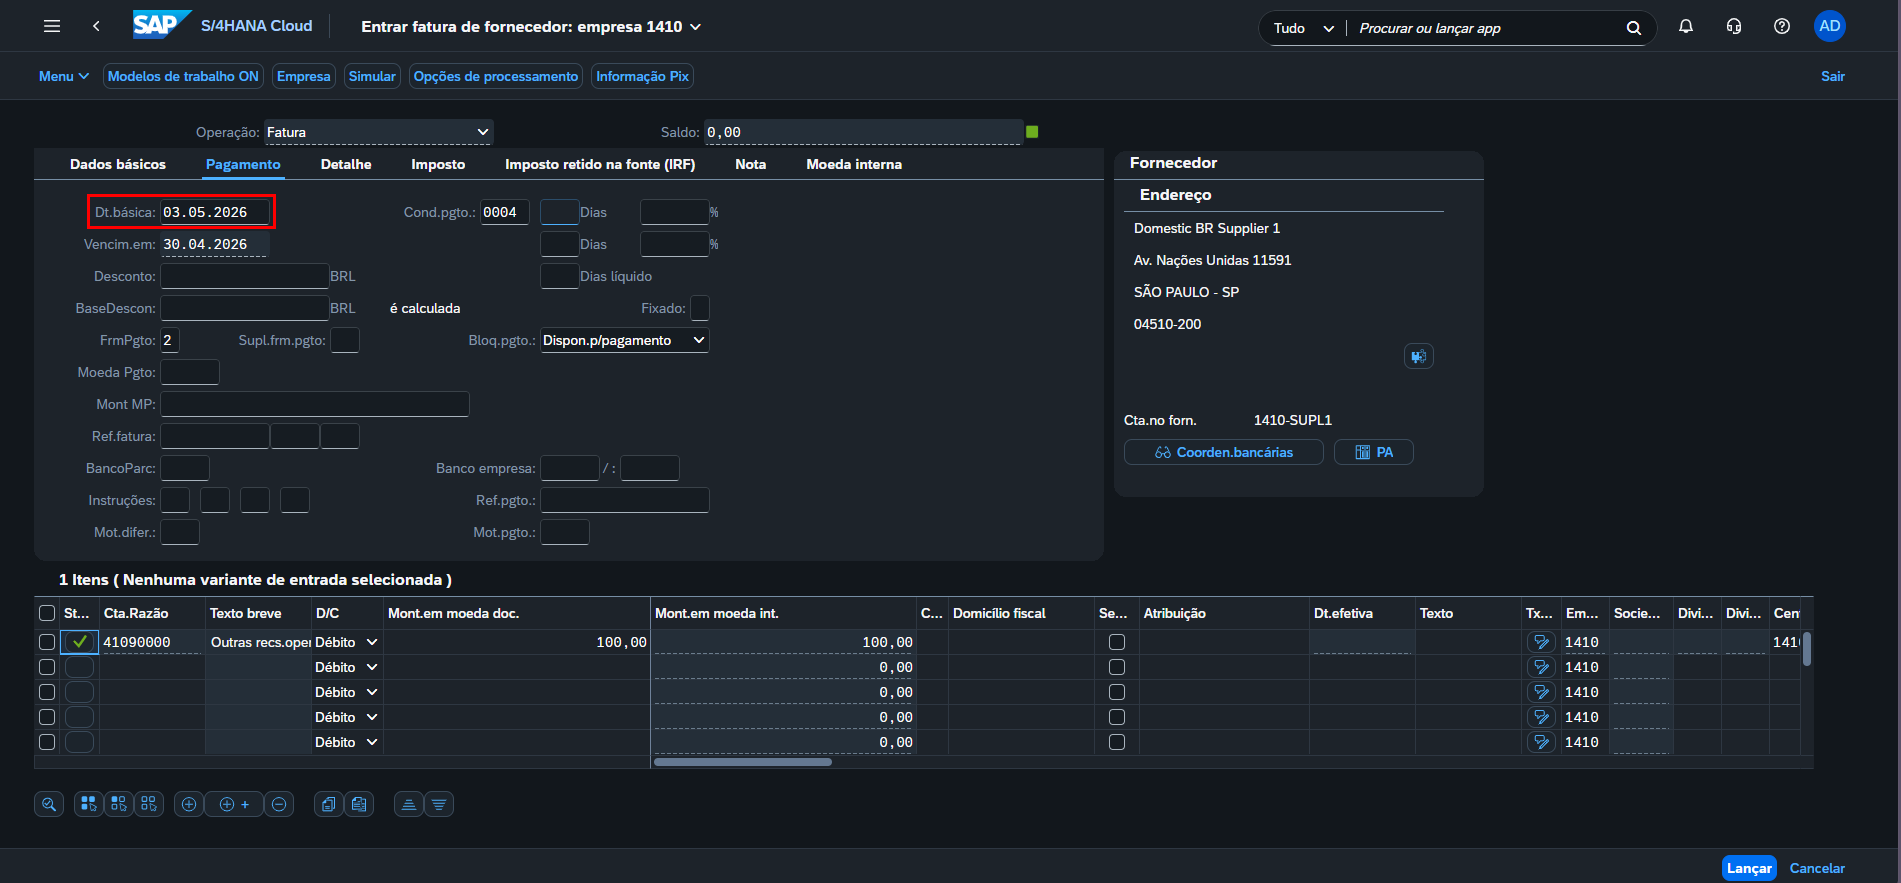The image size is (1901, 883).
Task: Click the copy row icon
Action: 329,804
